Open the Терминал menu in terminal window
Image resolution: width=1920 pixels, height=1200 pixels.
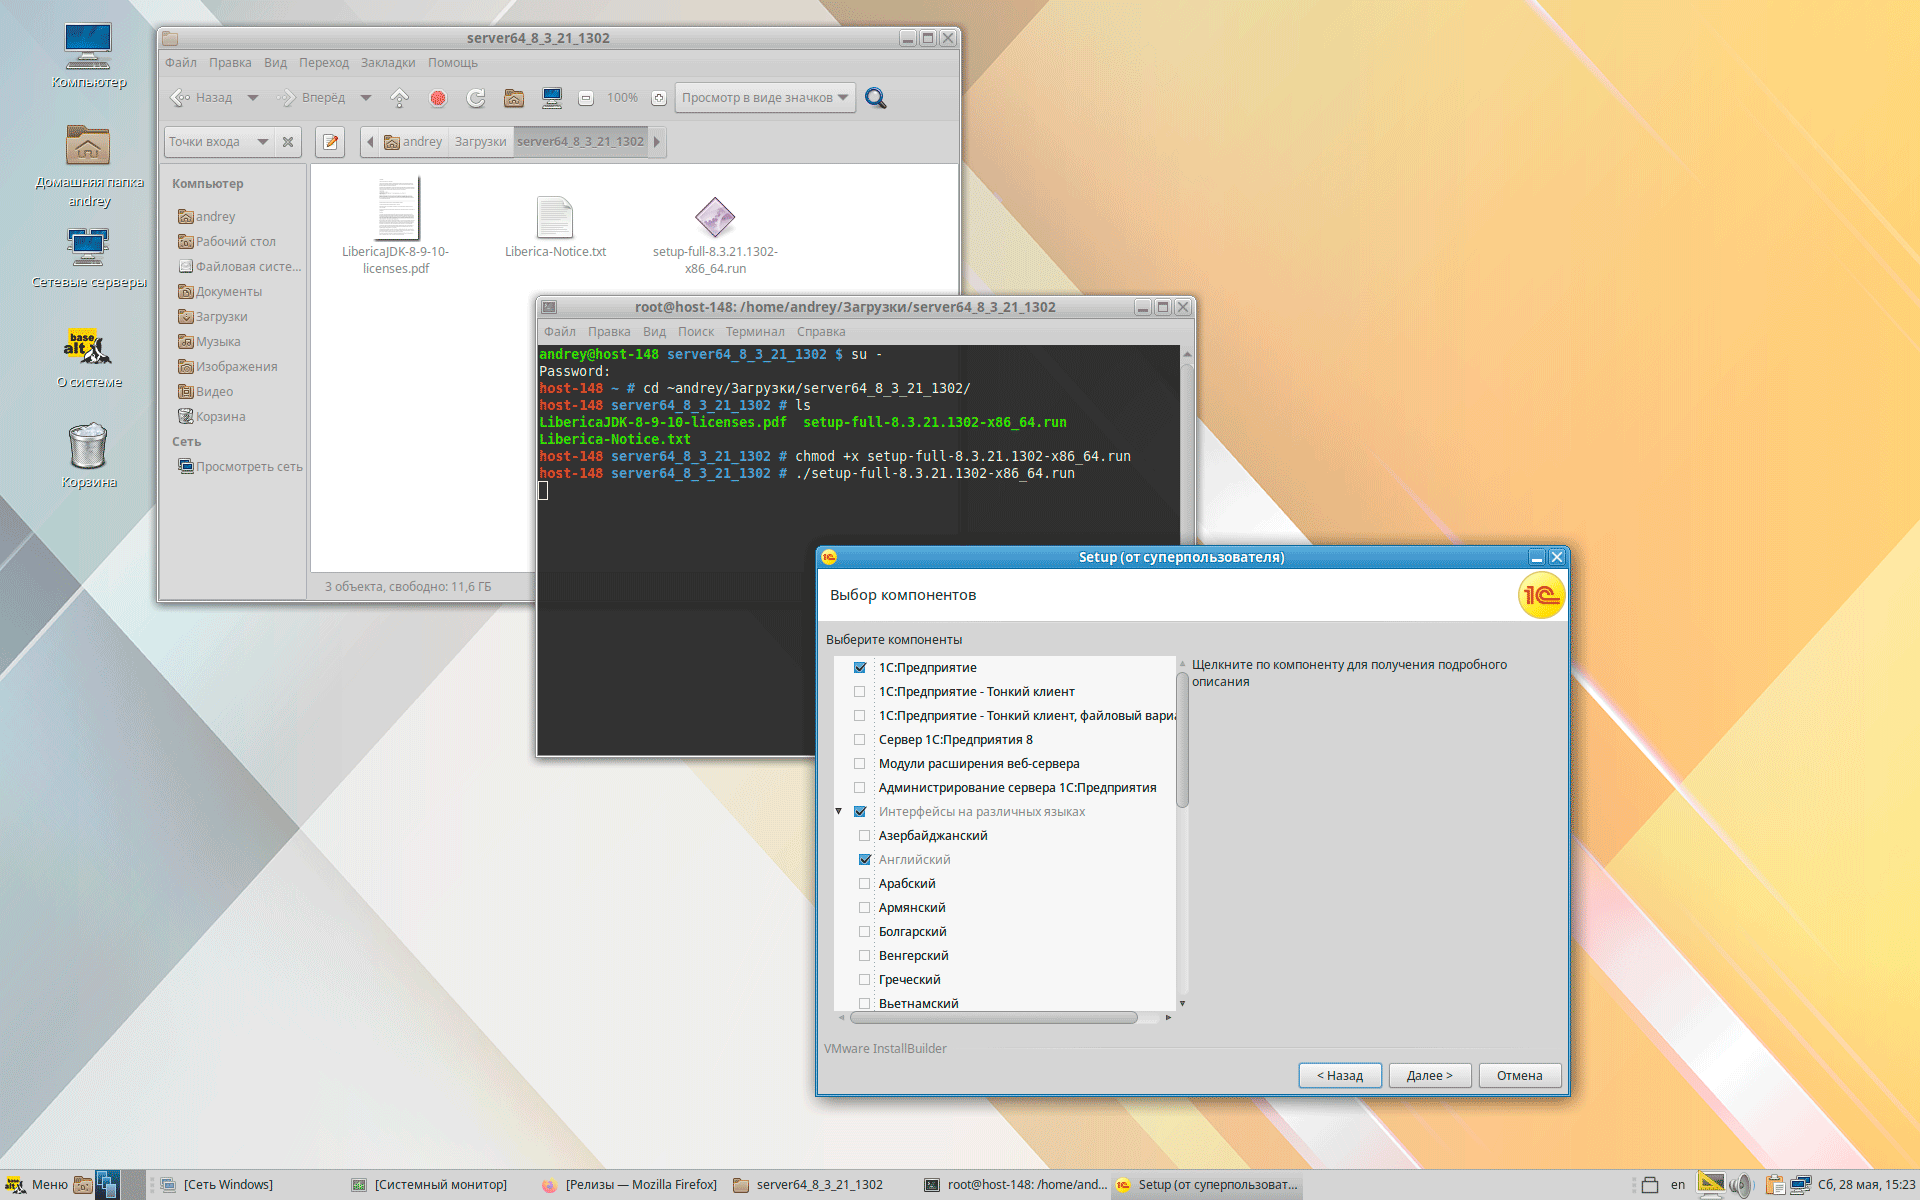[x=754, y=332]
